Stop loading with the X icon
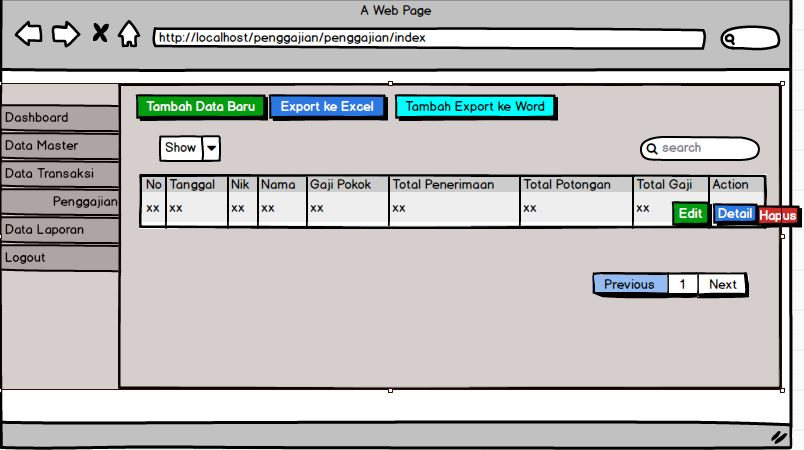The width and height of the screenshot is (804, 450). pyautogui.click(x=100, y=33)
